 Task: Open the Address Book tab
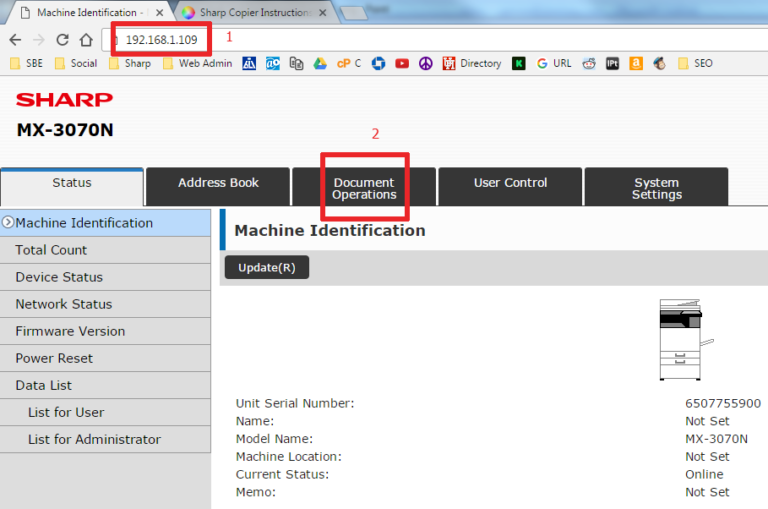218,186
